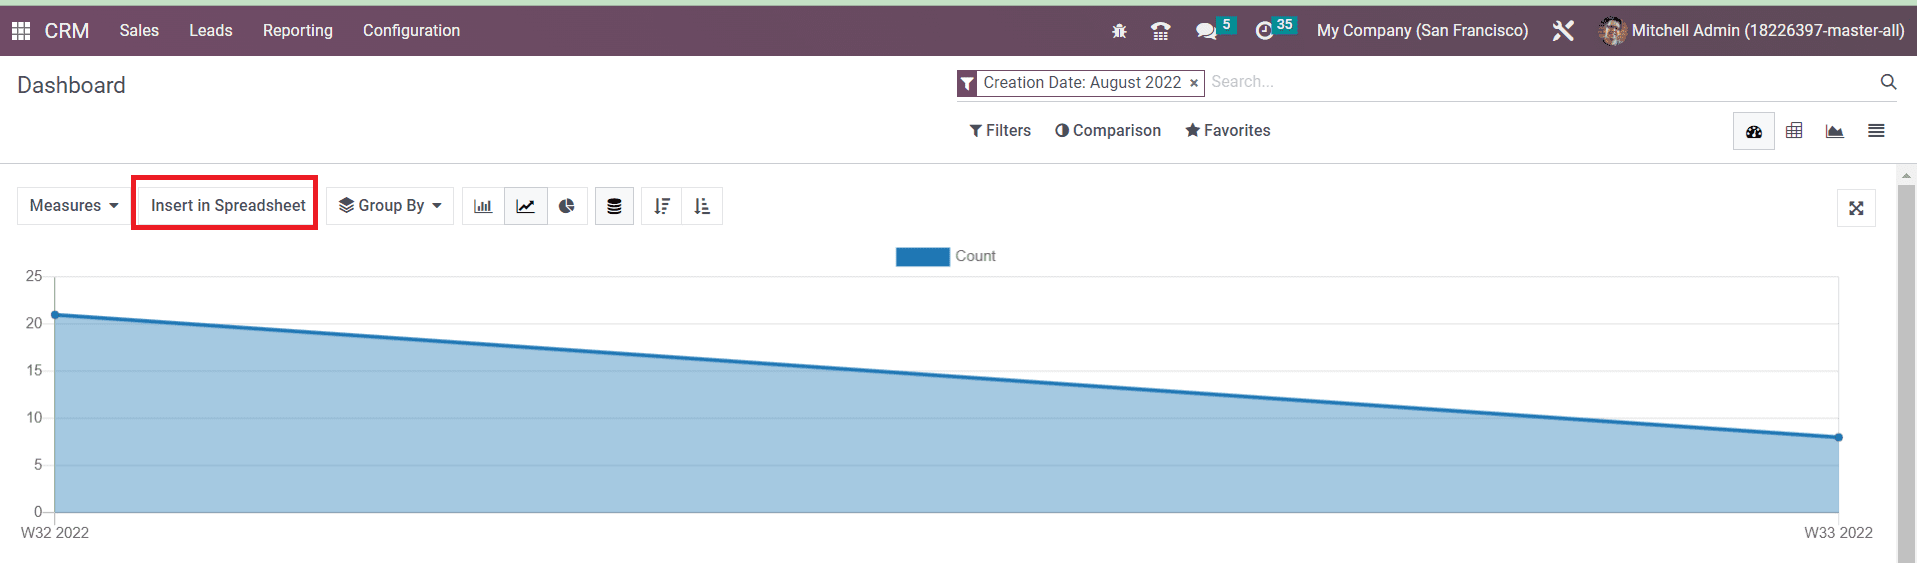This screenshot has width=1917, height=563.
Task: Select the line chart mode
Action: 525,206
